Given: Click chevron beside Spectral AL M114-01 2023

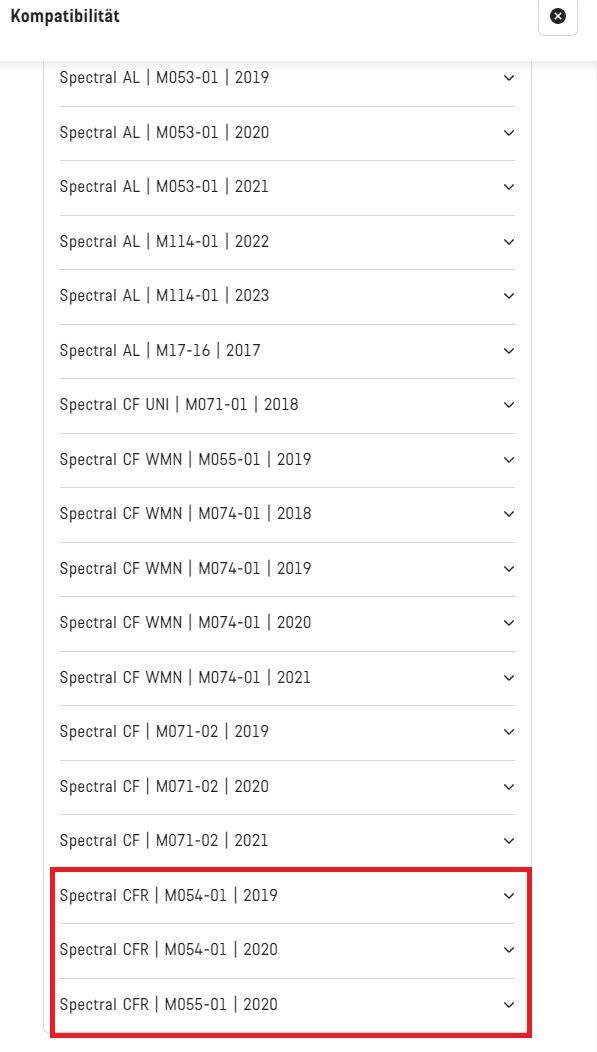Looking at the screenshot, I should click(509, 296).
